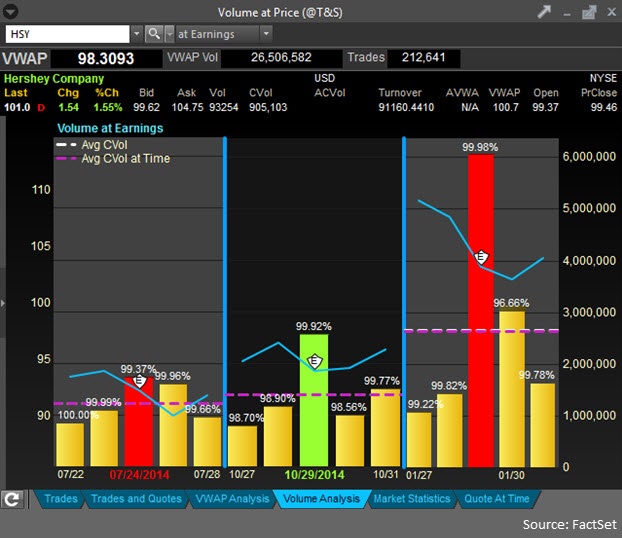622x538 pixels.
Task: Click the refresh button at bottom left
Action: (x=12, y=499)
